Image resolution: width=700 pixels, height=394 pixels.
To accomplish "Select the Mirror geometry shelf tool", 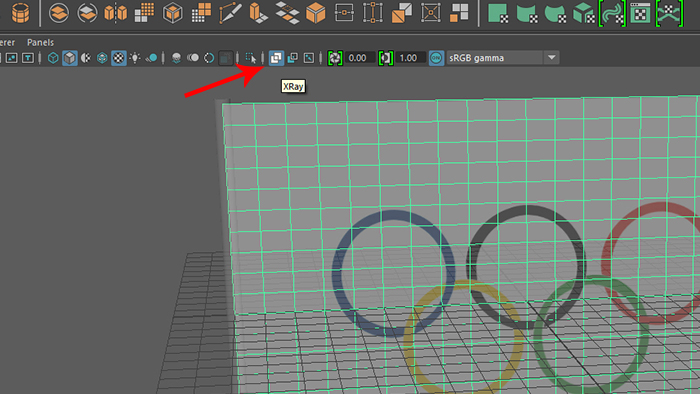I will pos(116,13).
